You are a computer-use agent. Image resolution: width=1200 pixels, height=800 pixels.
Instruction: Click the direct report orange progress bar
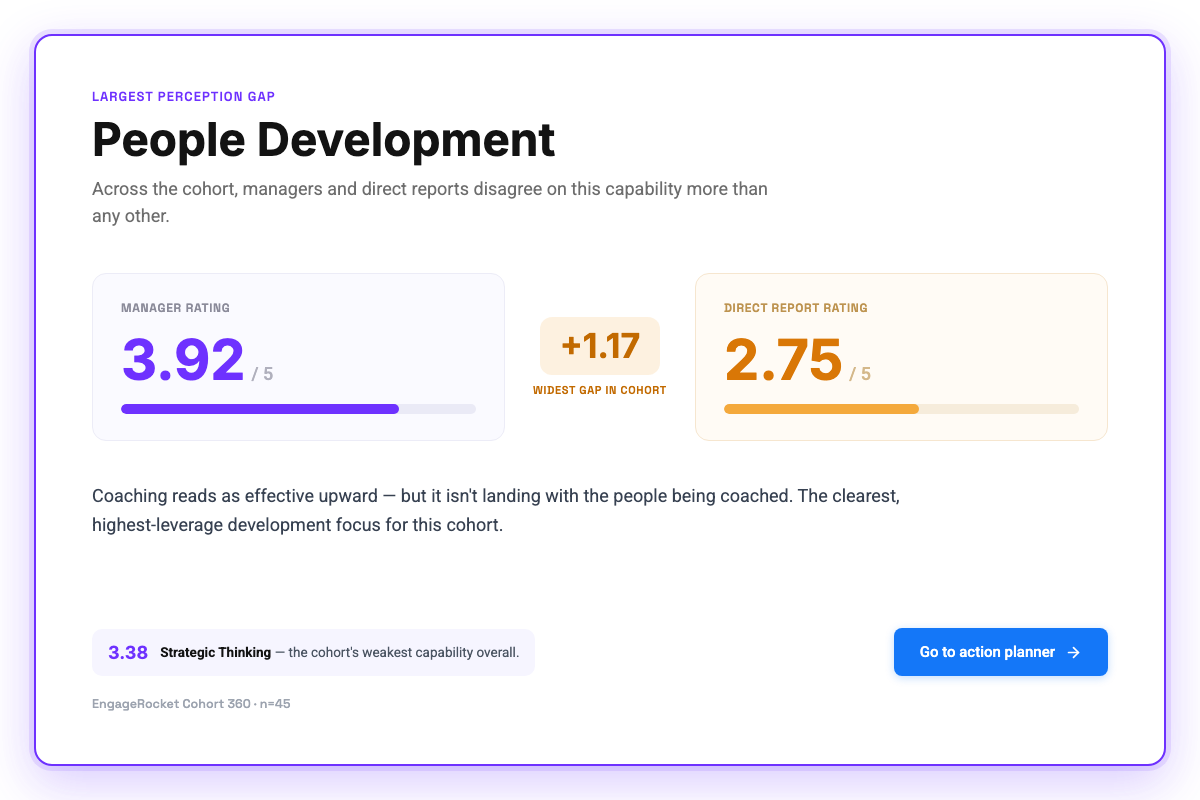point(901,408)
